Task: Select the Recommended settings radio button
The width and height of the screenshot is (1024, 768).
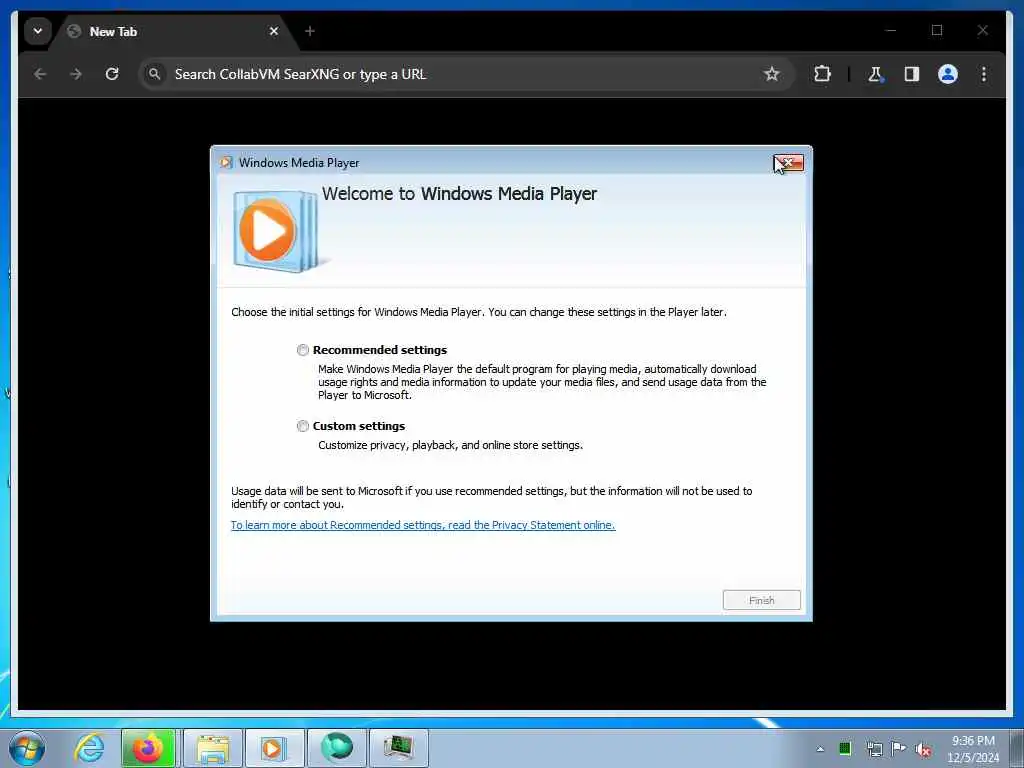Action: click(302, 350)
